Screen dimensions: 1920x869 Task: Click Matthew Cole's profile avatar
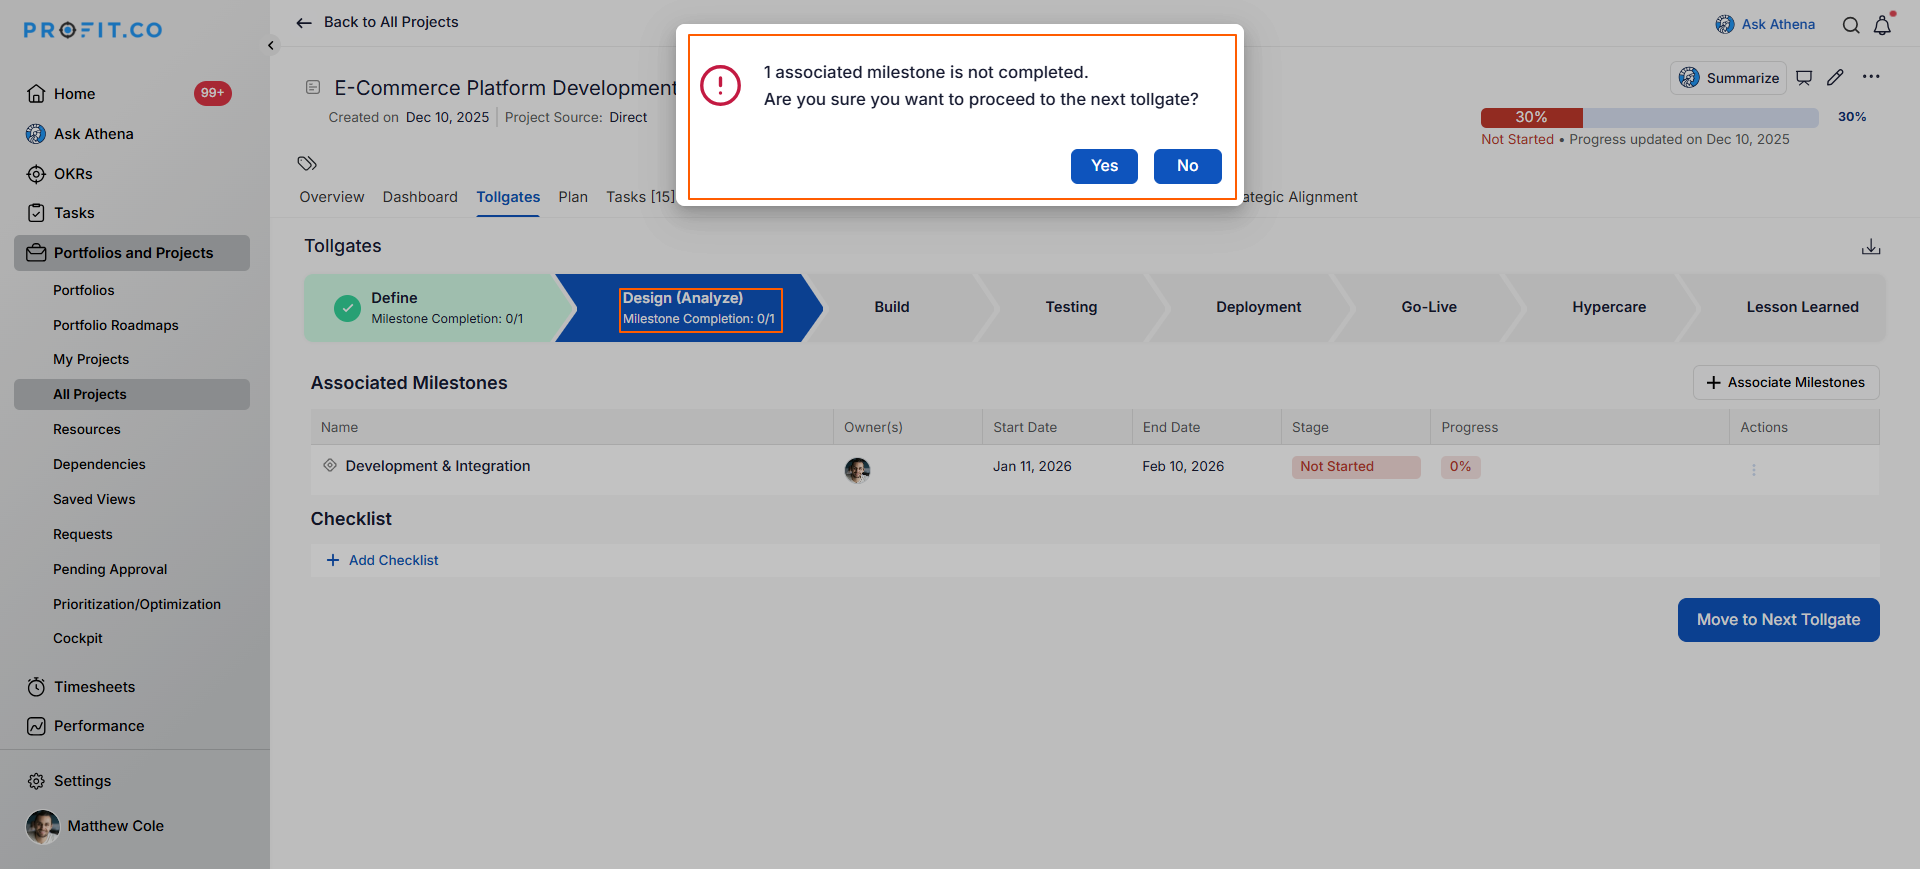[x=42, y=826]
